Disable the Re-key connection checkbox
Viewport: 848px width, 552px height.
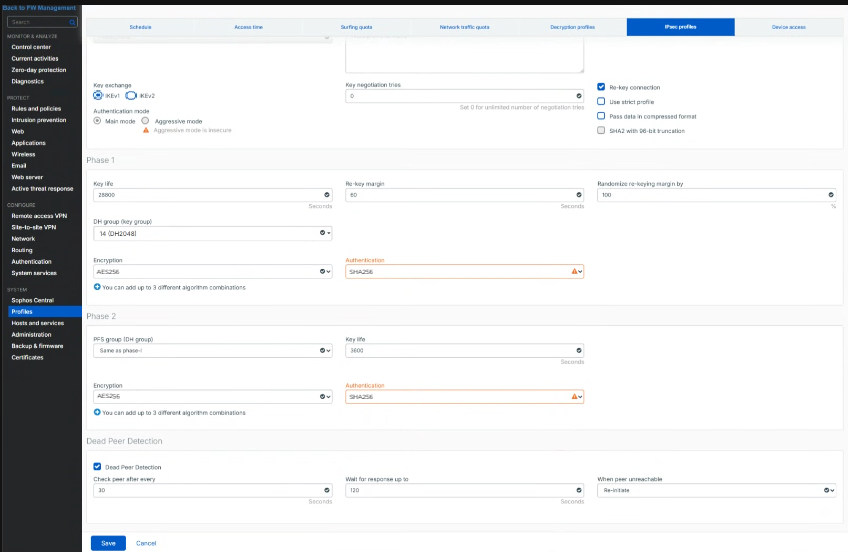coord(601,87)
